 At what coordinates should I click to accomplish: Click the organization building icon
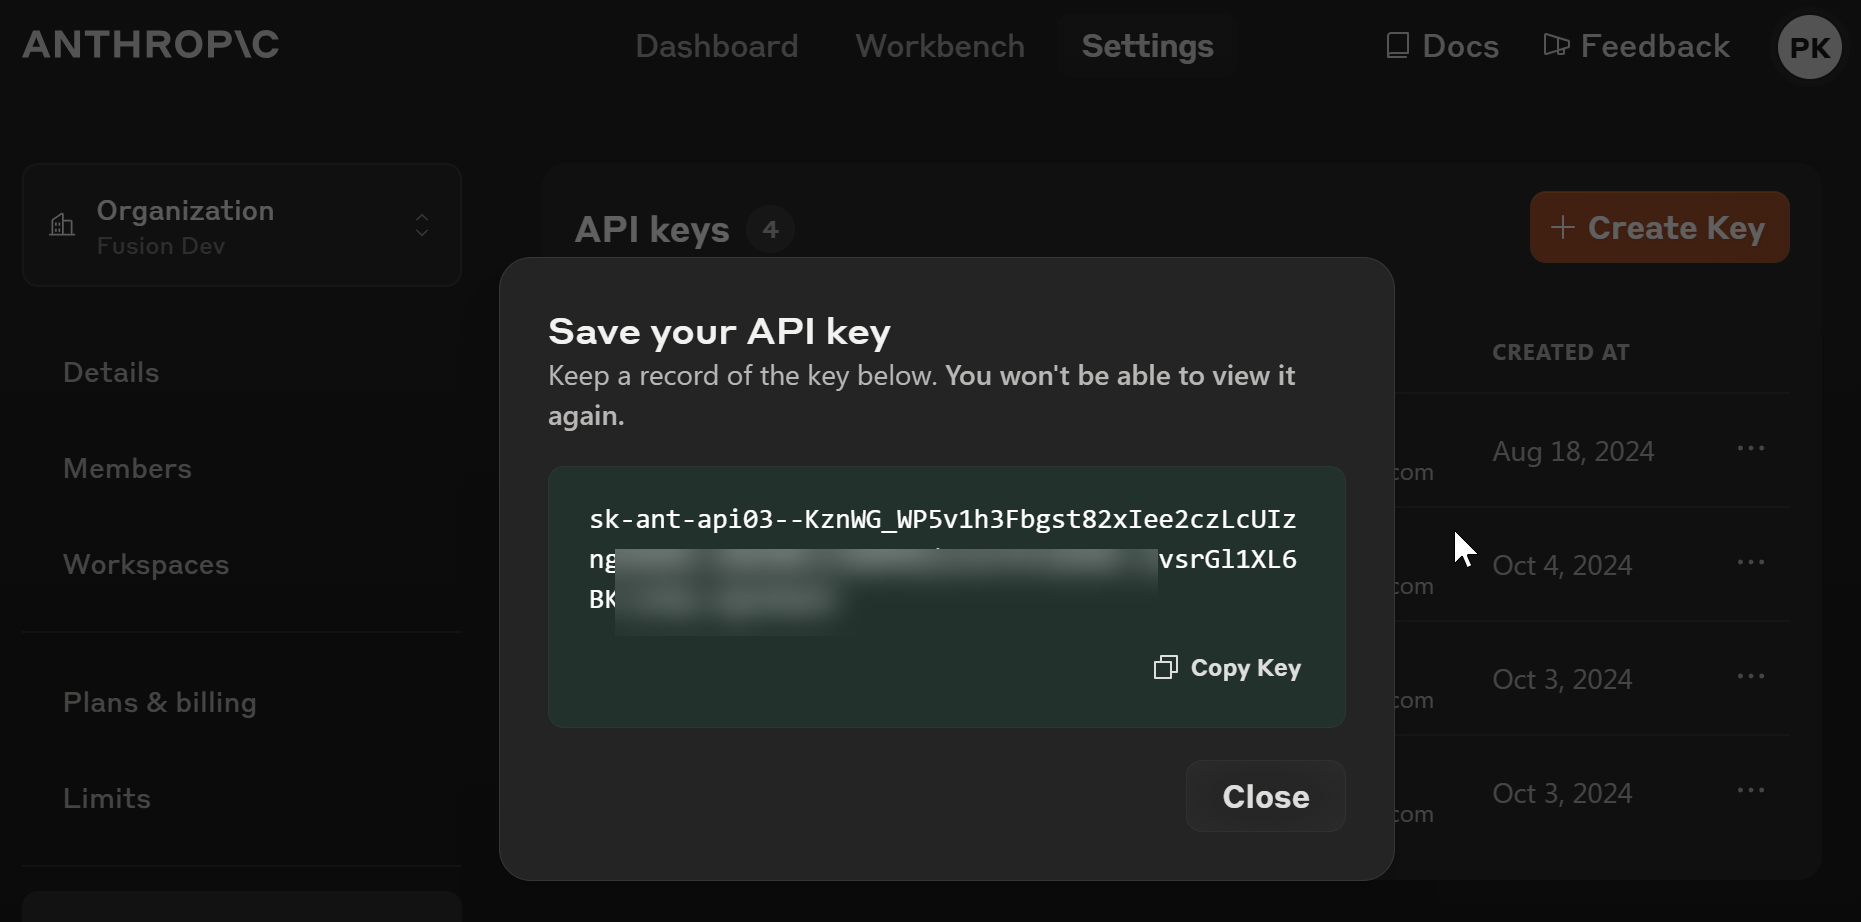click(x=62, y=225)
